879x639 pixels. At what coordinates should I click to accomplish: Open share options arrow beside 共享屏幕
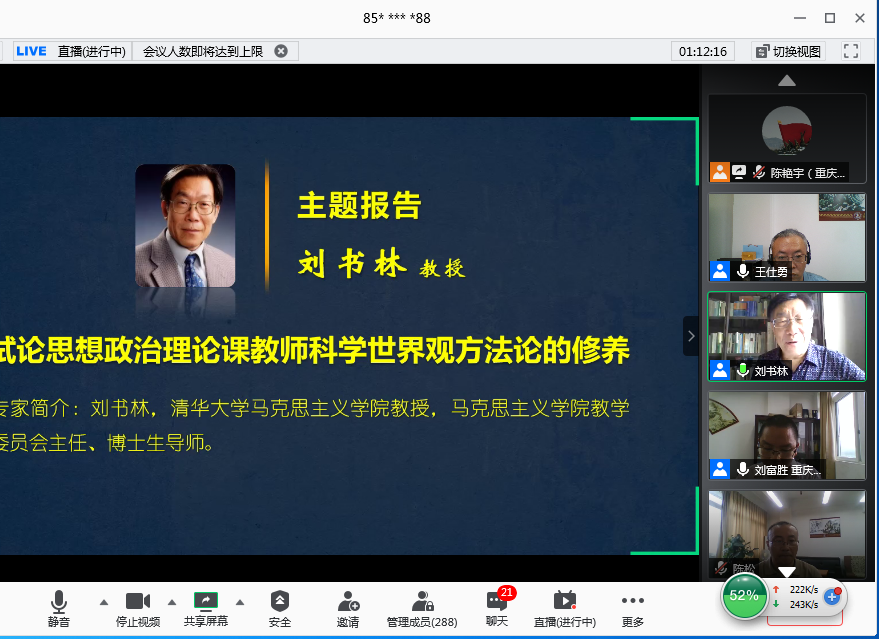click(240, 602)
